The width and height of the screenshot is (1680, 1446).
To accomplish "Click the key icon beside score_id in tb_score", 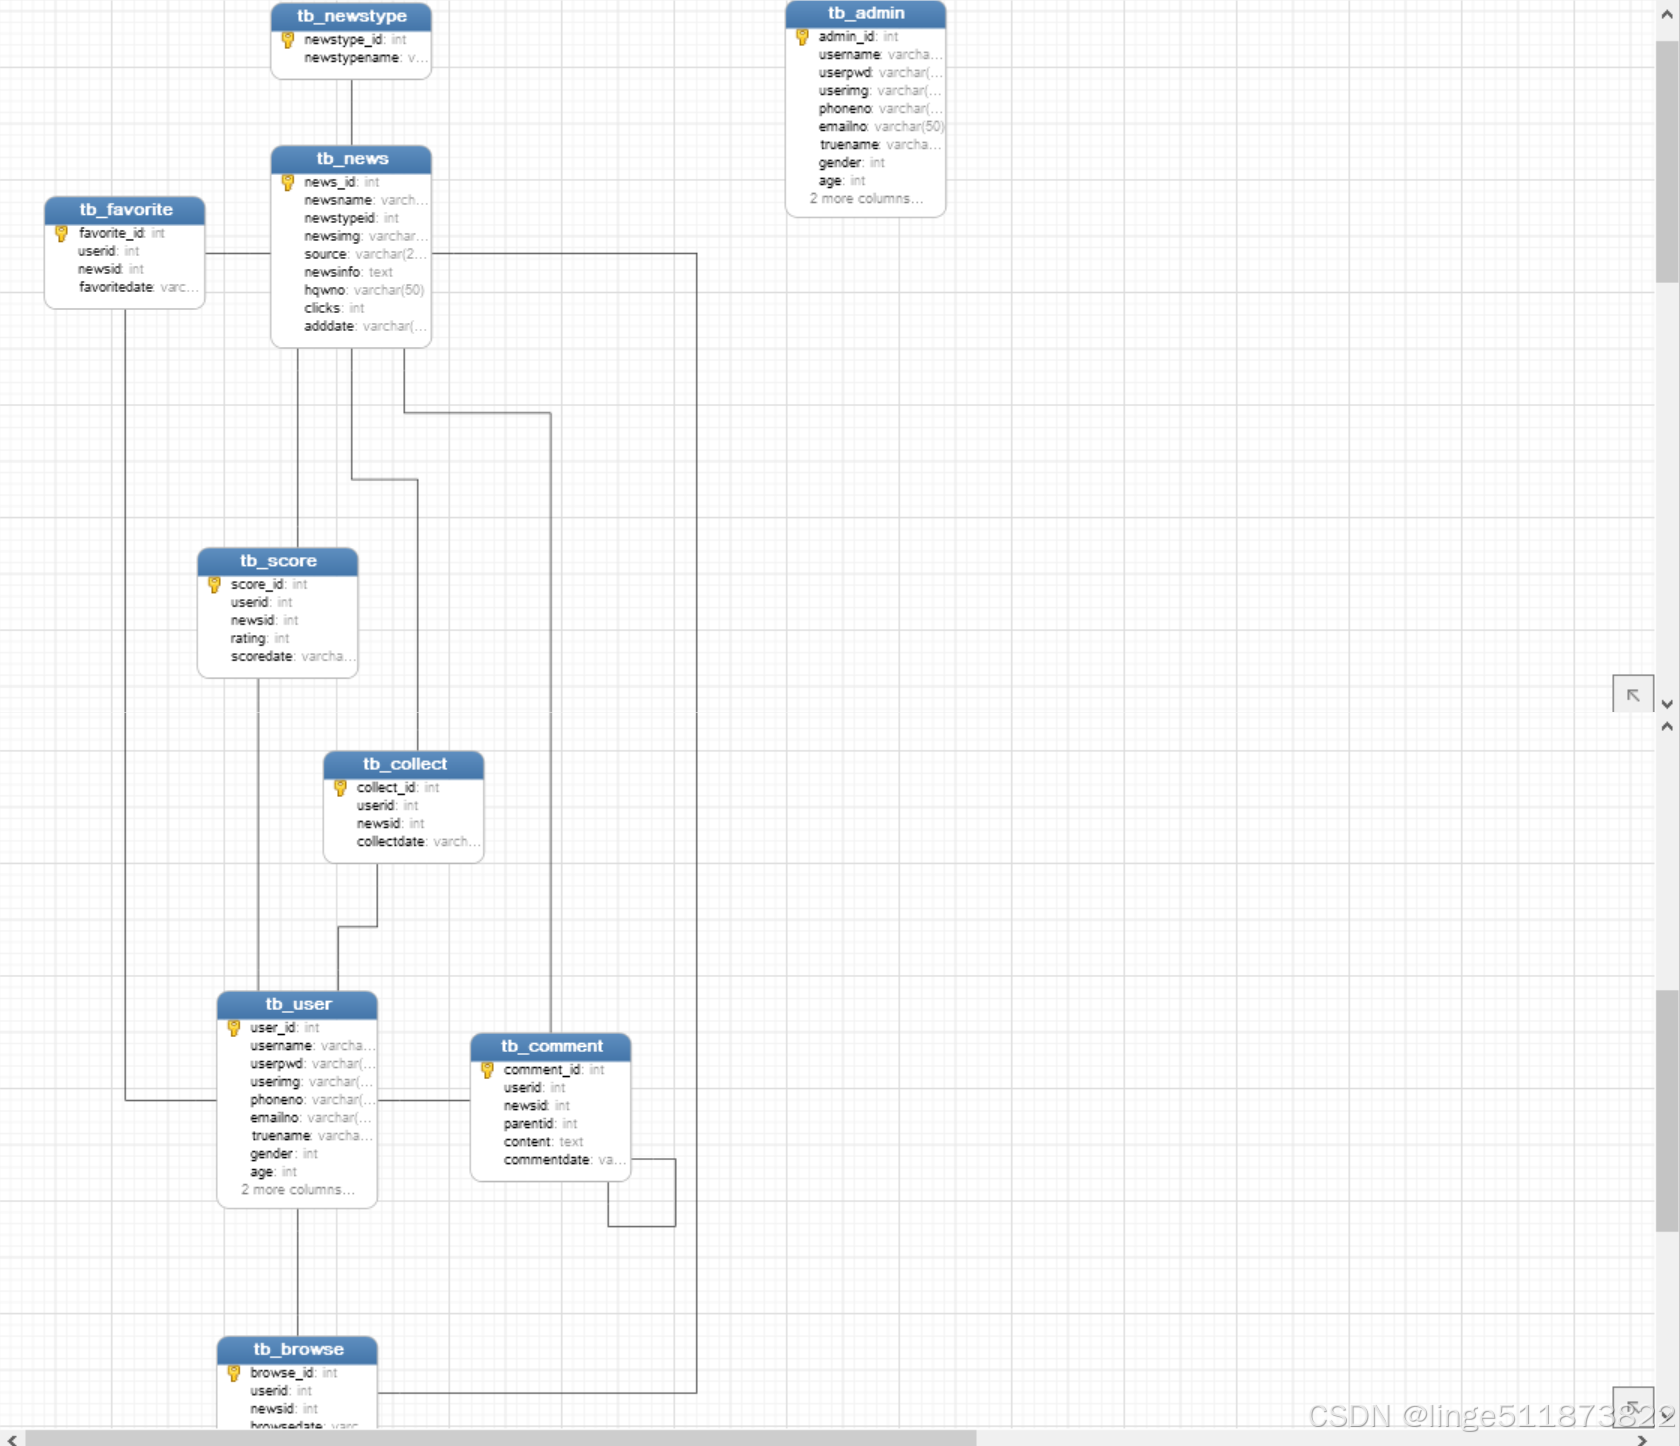I will coord(214,584).
